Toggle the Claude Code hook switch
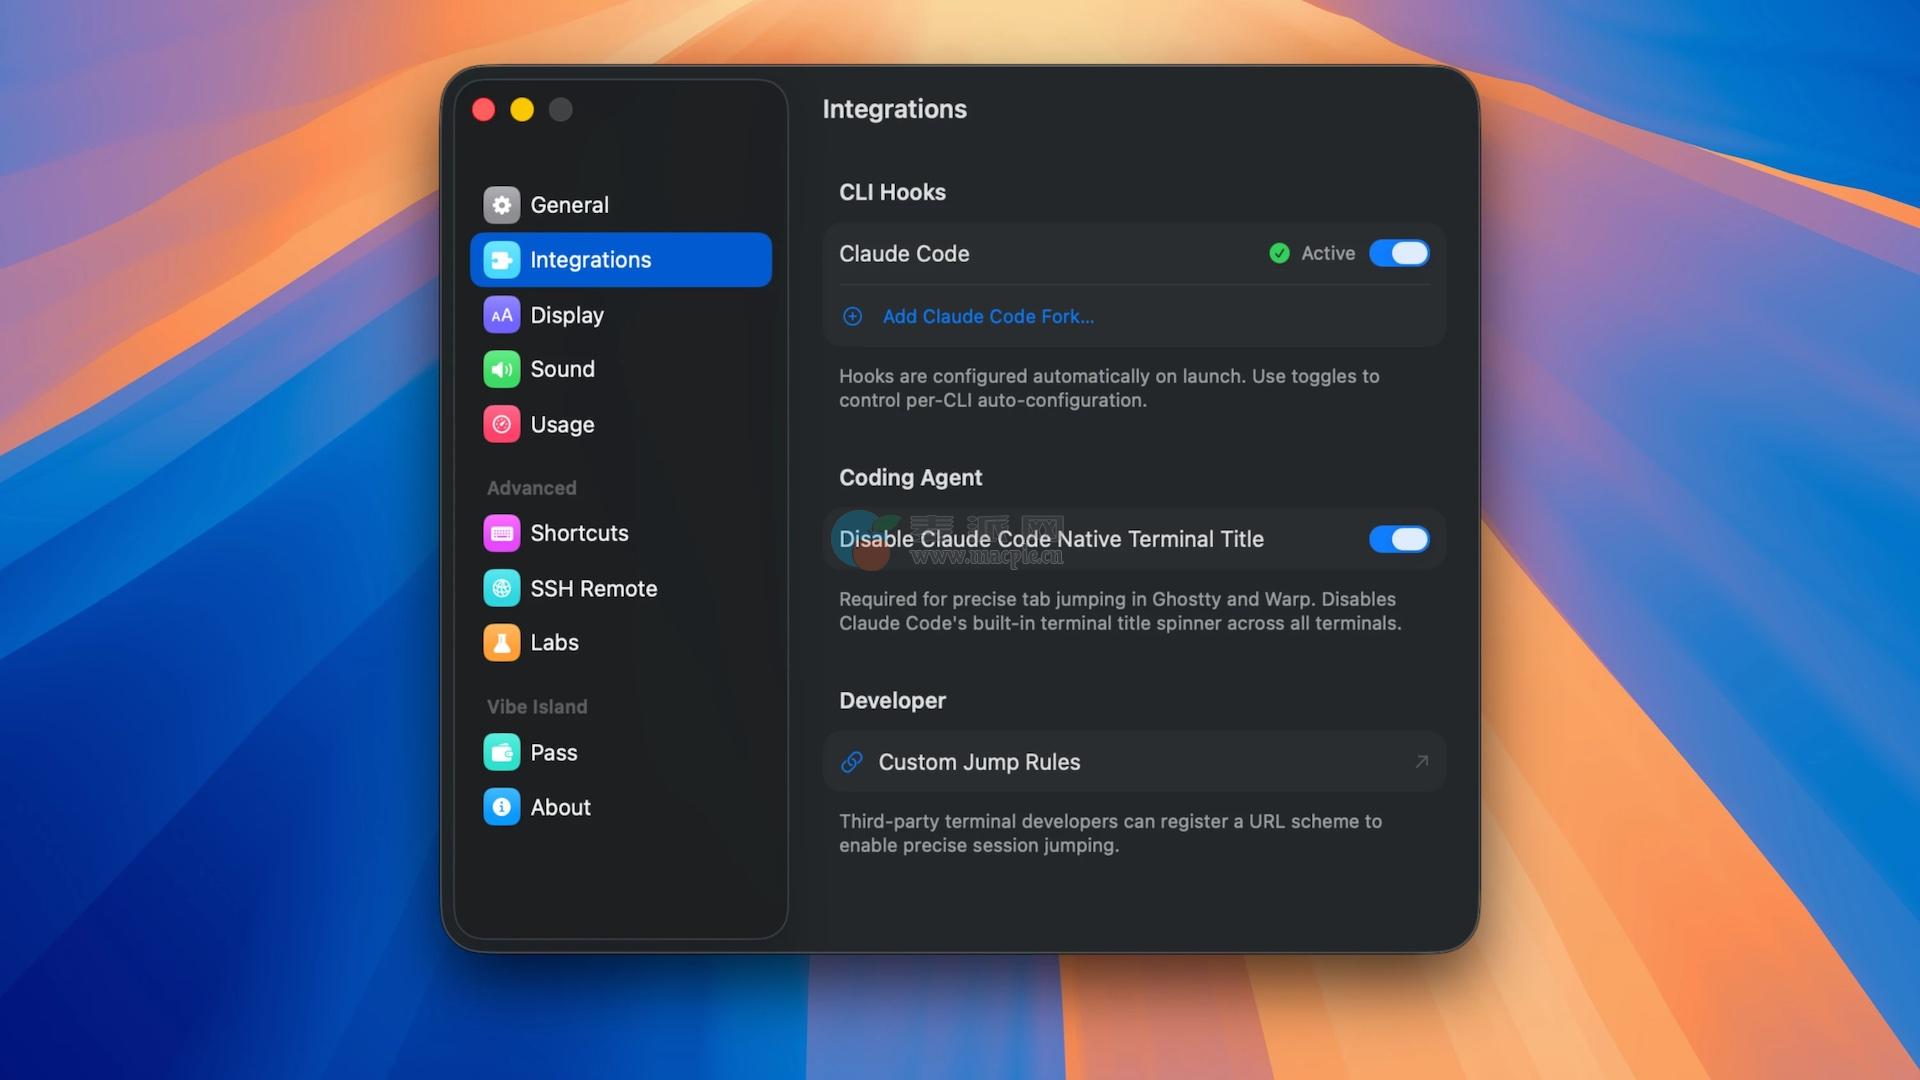 (x=1398, y=253)
